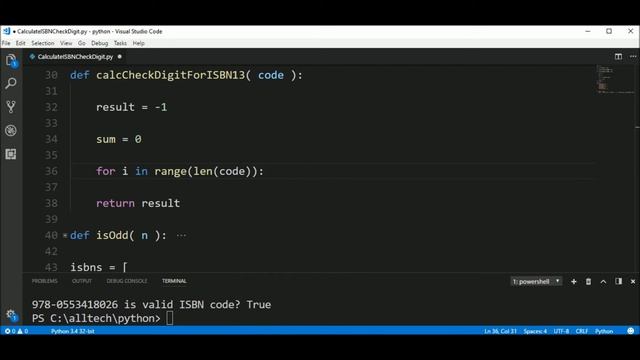The image size is (640, 360).
Task: Open the Manage gear settings icon
Action: tap(11, 315)
